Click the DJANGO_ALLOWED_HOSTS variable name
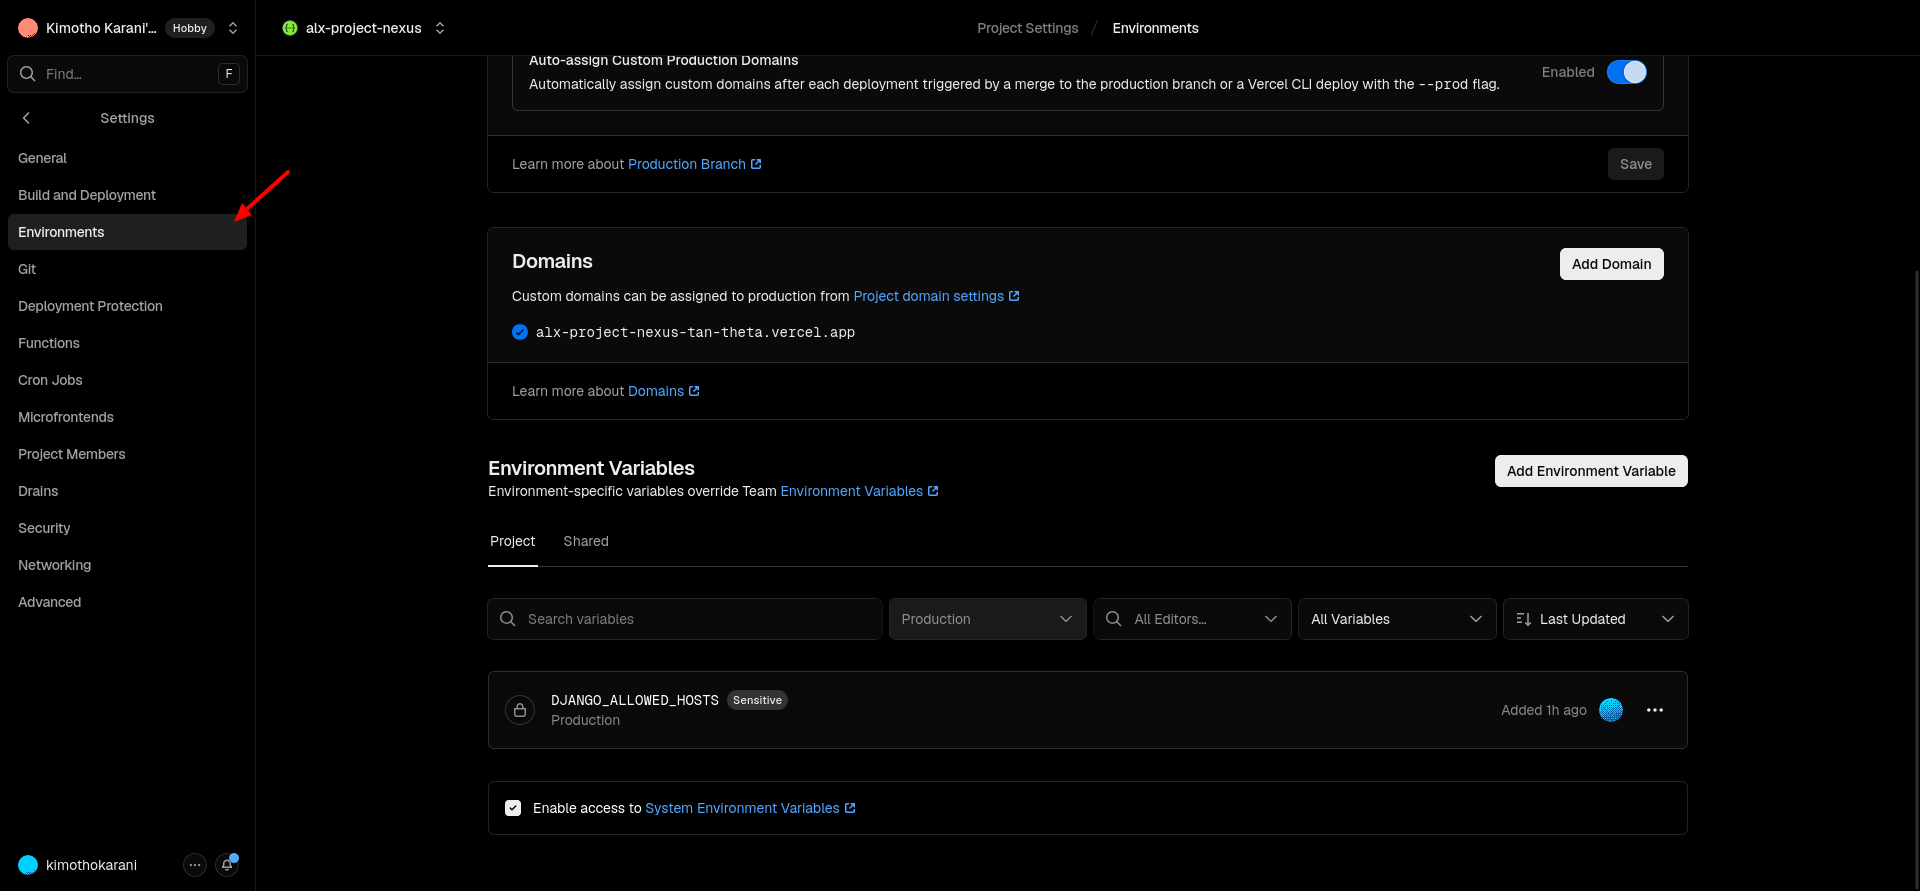Viewport: 1920px width, 891px height. pos(635,700)
